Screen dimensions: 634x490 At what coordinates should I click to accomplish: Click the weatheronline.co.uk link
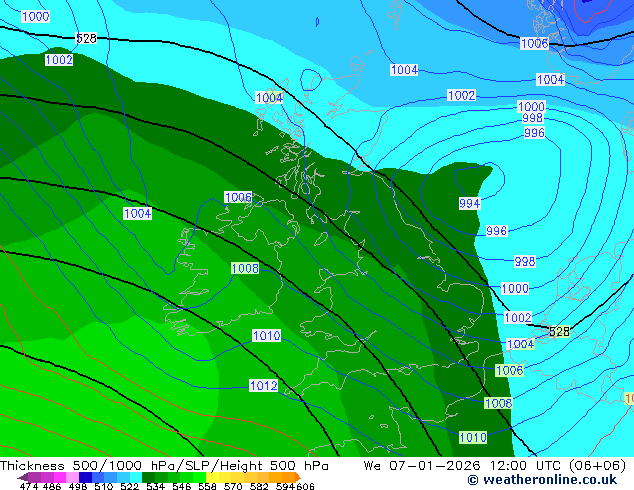click(x=542, y=480)
